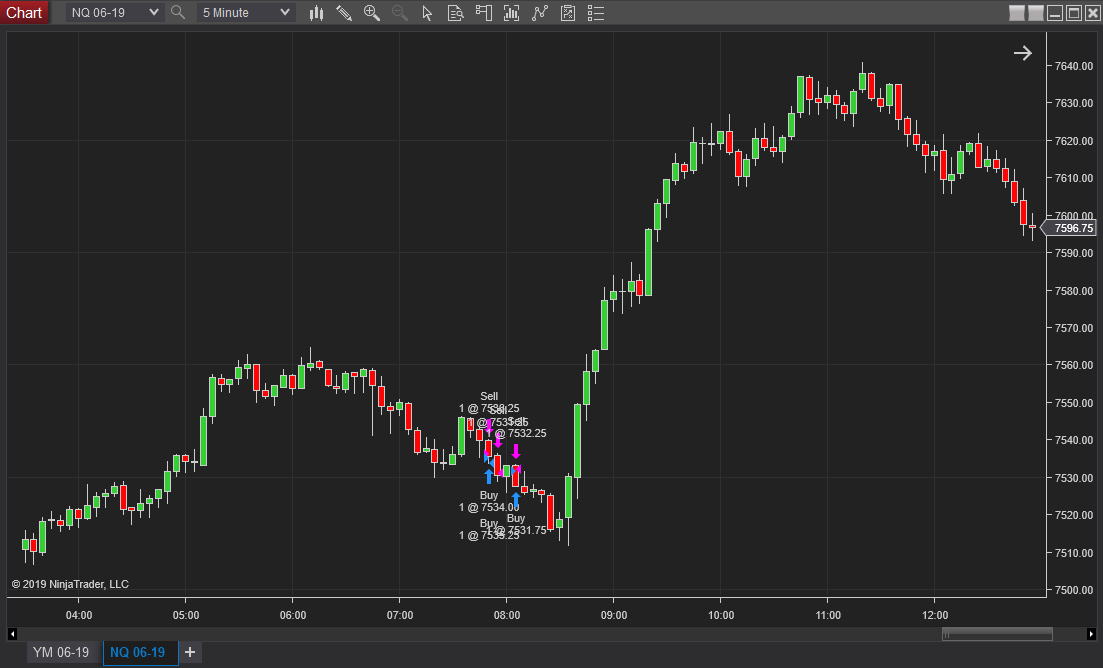
Task: Click the 7580.00 price axis label
Action: tap(1073, 290)
